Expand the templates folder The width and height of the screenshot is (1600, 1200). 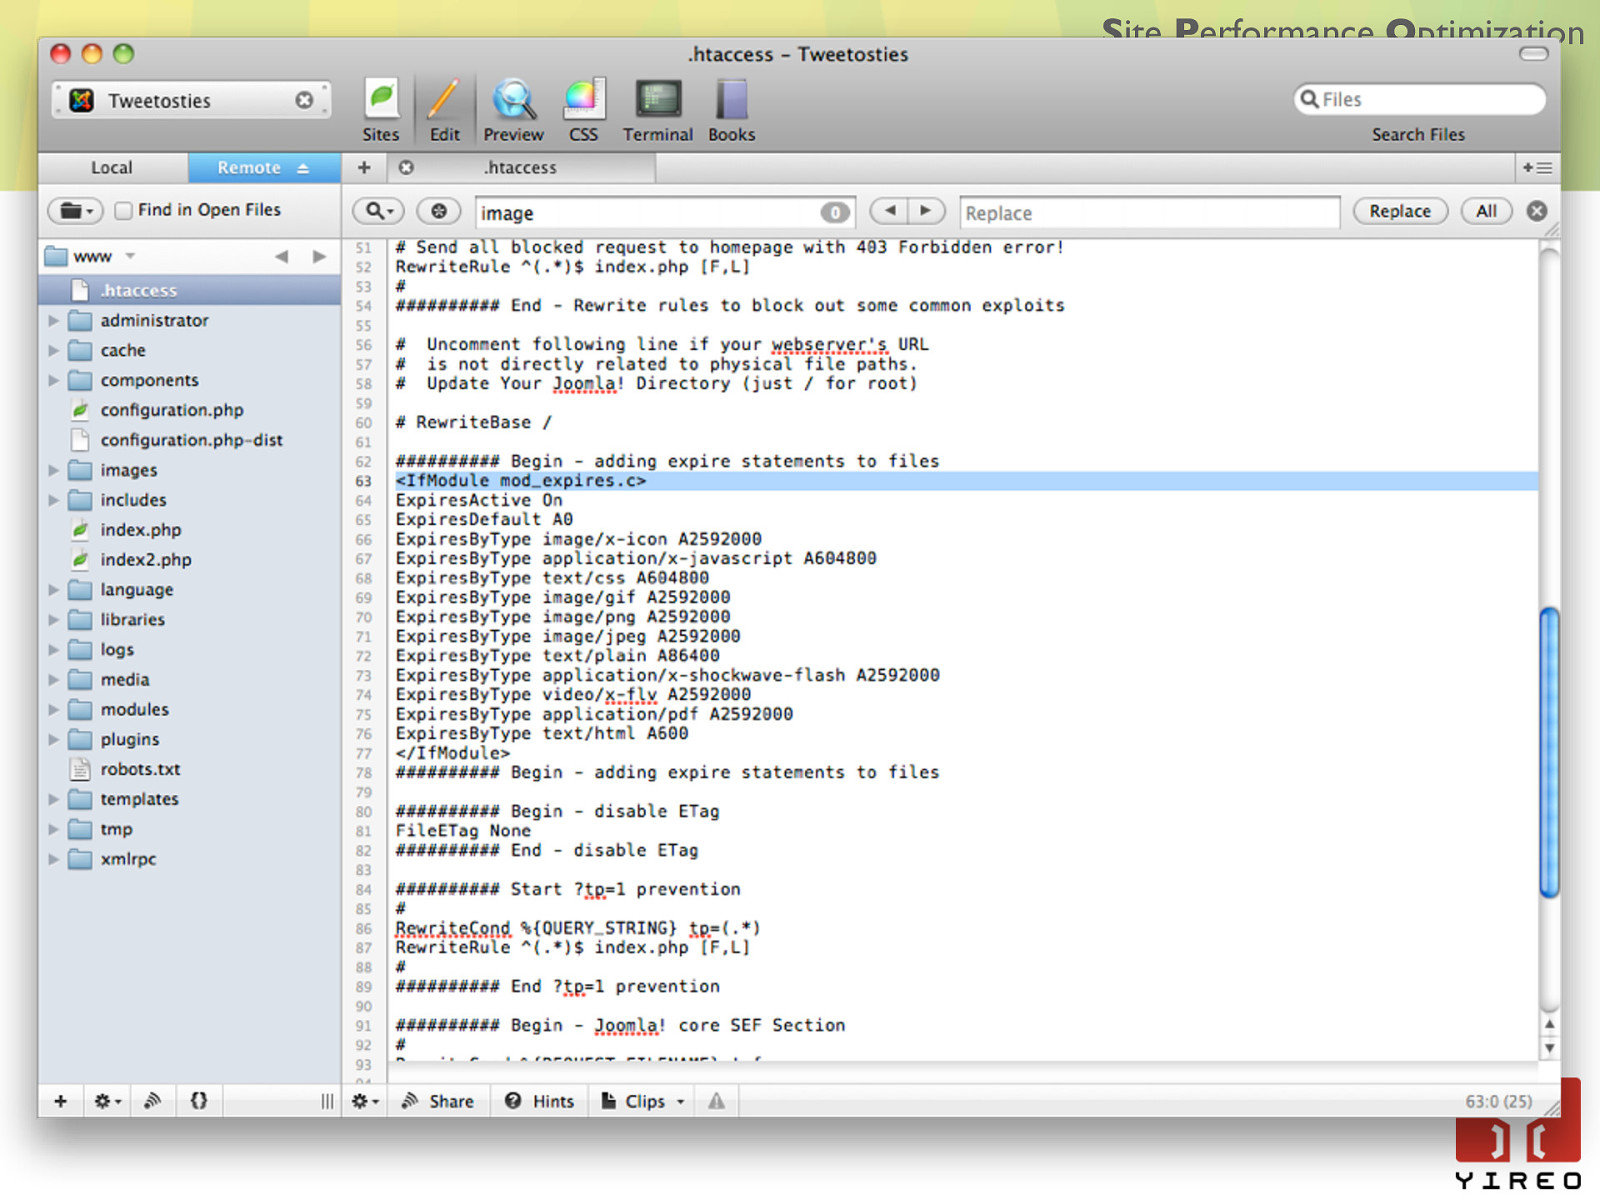click(x=54, y=800)
